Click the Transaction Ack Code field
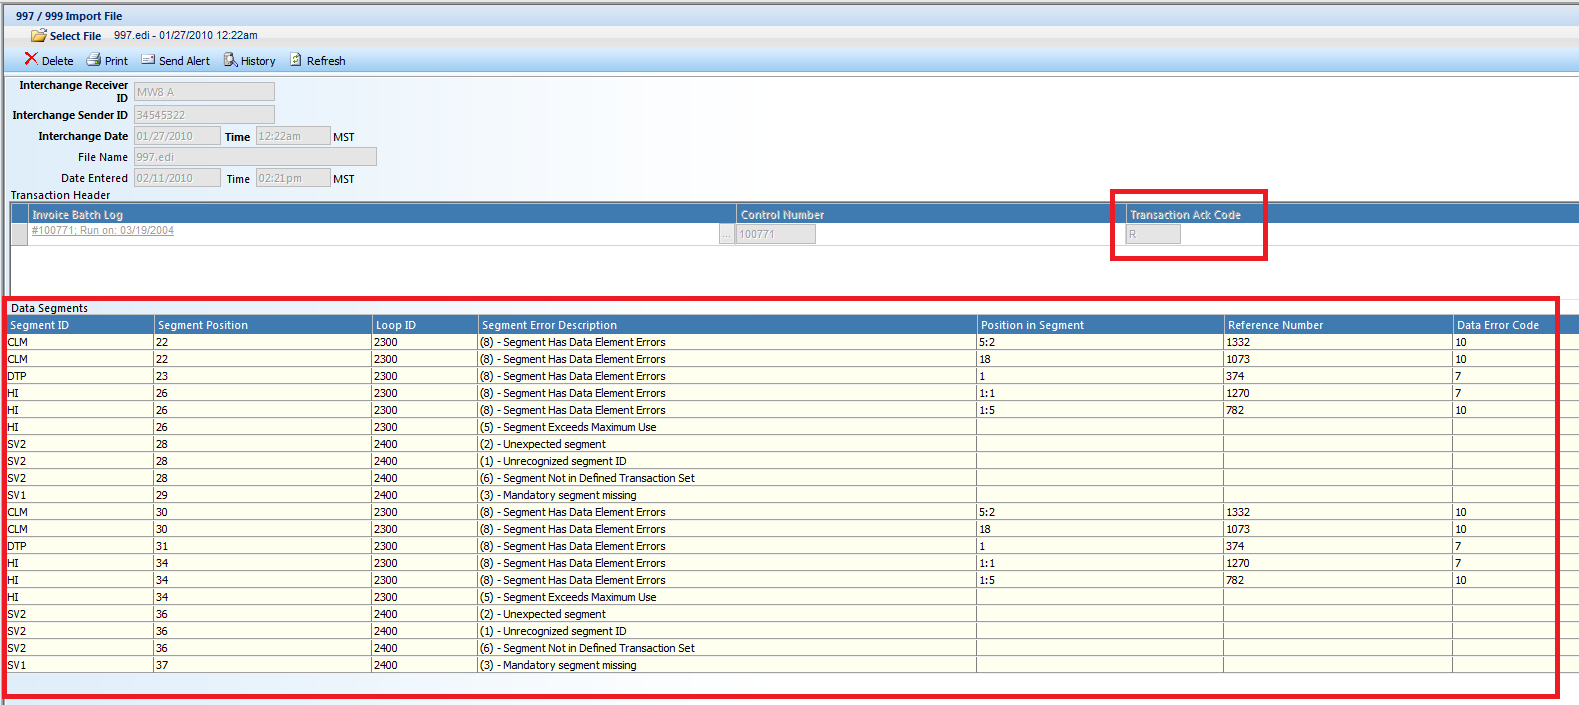This screenshot has height=705, width=1579. tap(1153, 234)
